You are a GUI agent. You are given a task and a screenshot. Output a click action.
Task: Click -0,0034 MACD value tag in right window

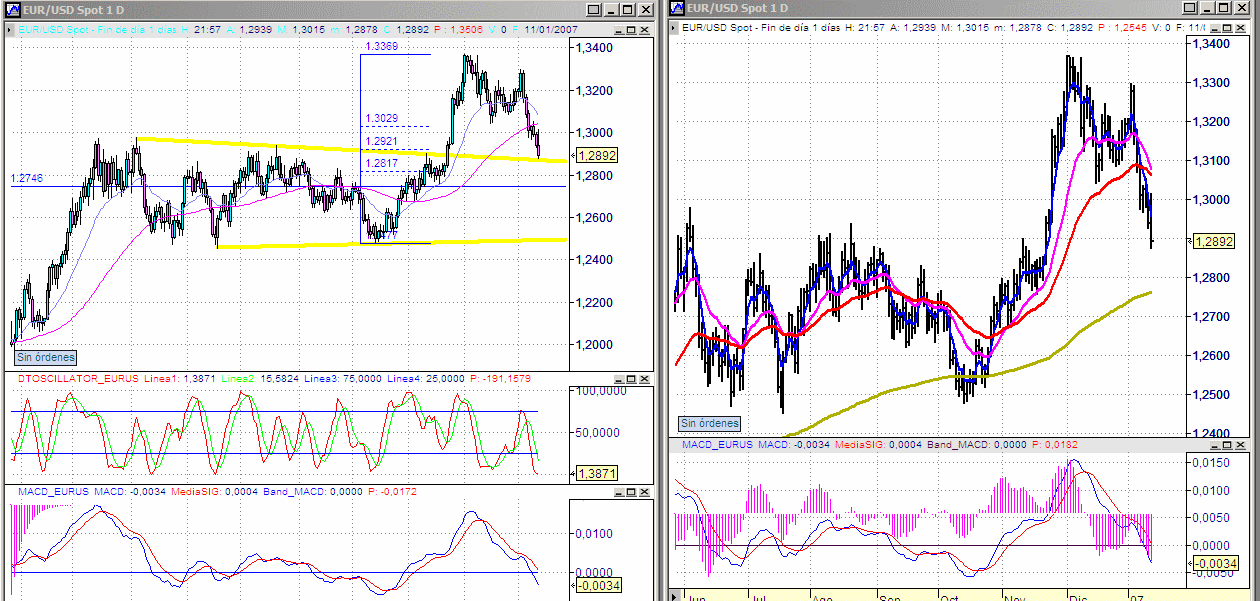[x=1215, y=564]
